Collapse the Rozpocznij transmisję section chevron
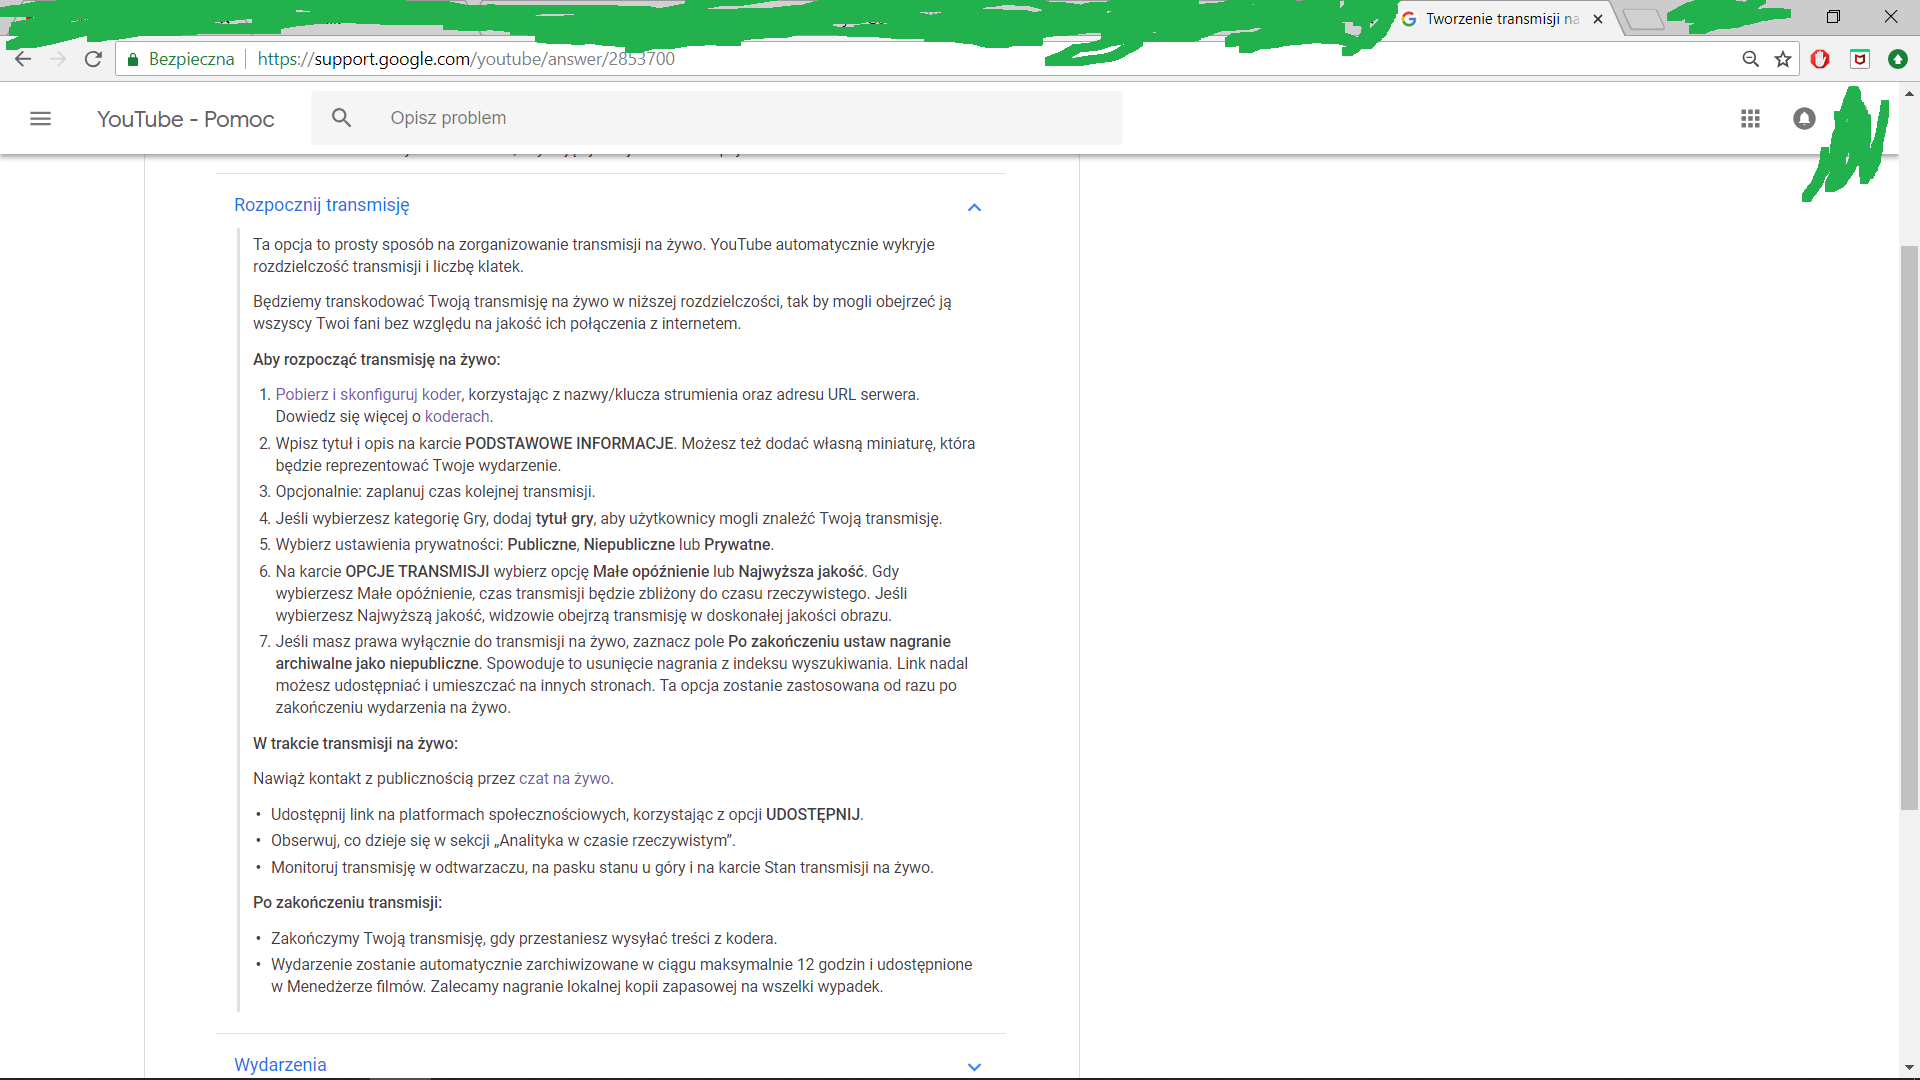 pyautogui.click(x=974, y=207)
